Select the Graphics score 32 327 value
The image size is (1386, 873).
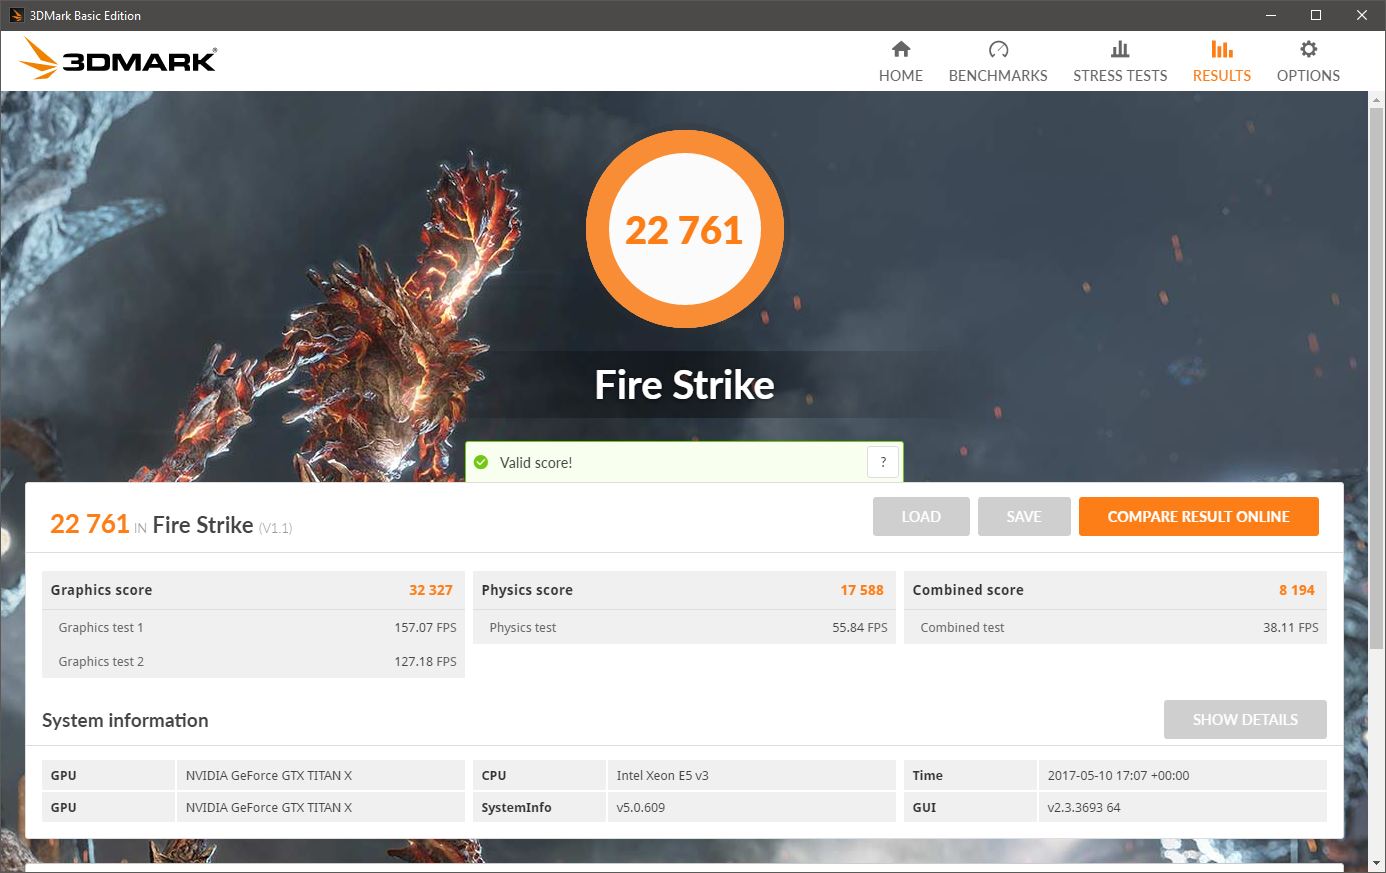[x=431, y=590]
